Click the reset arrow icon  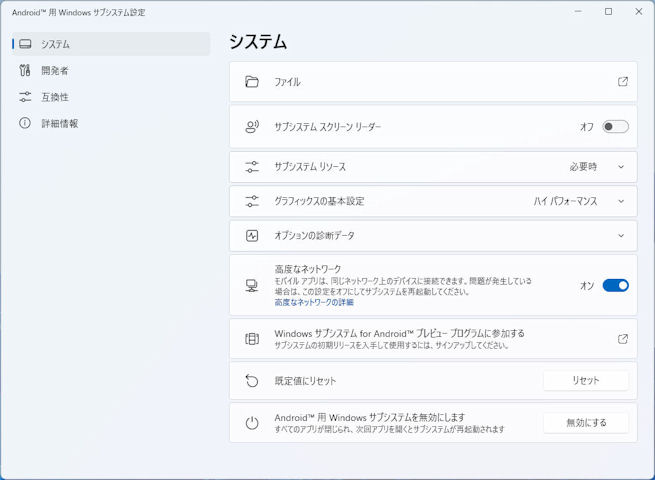(x=252, y=381)
